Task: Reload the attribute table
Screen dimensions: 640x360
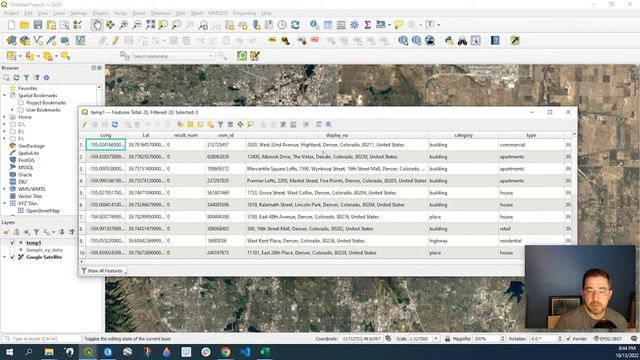Action: pyautogui.click(x=115, y=124)
